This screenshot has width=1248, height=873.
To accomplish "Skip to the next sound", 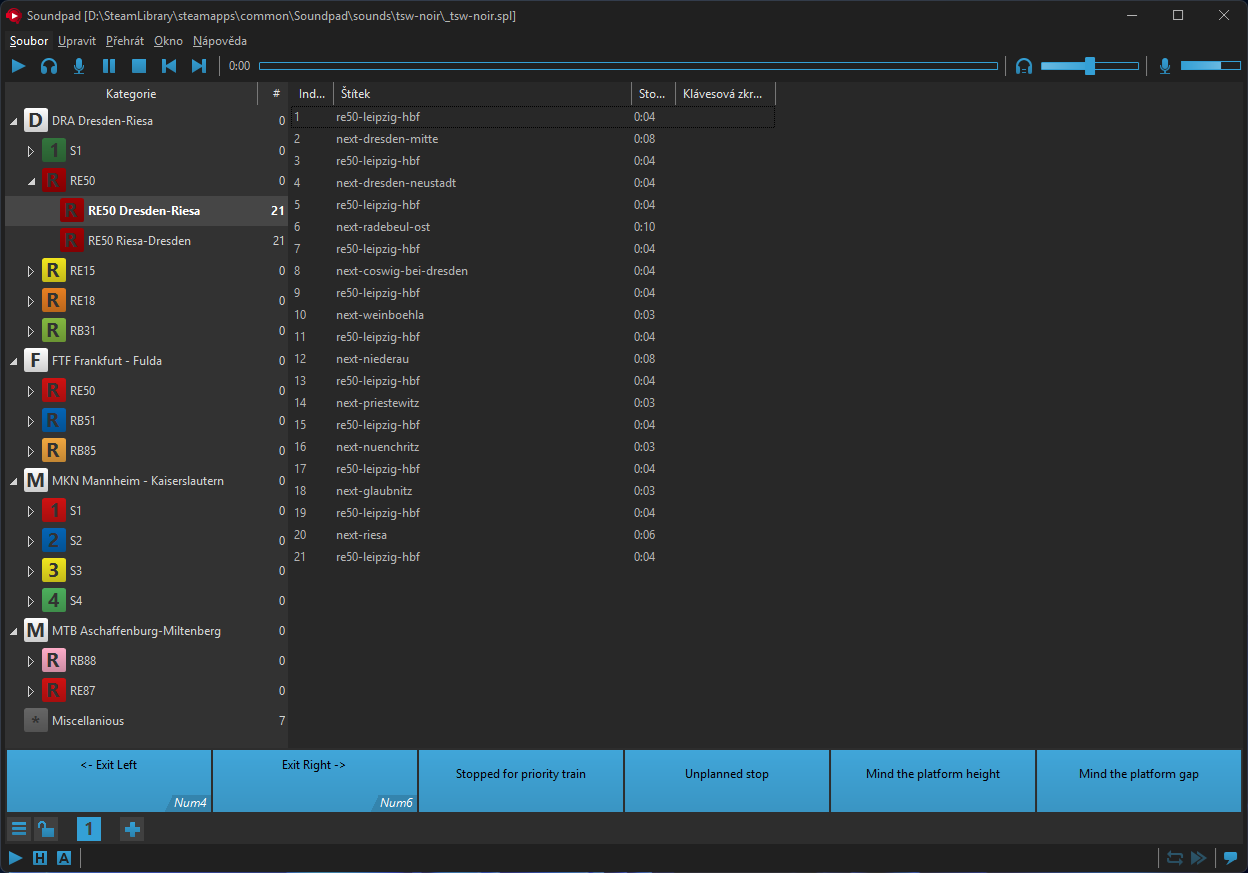I will pos(199,66).
